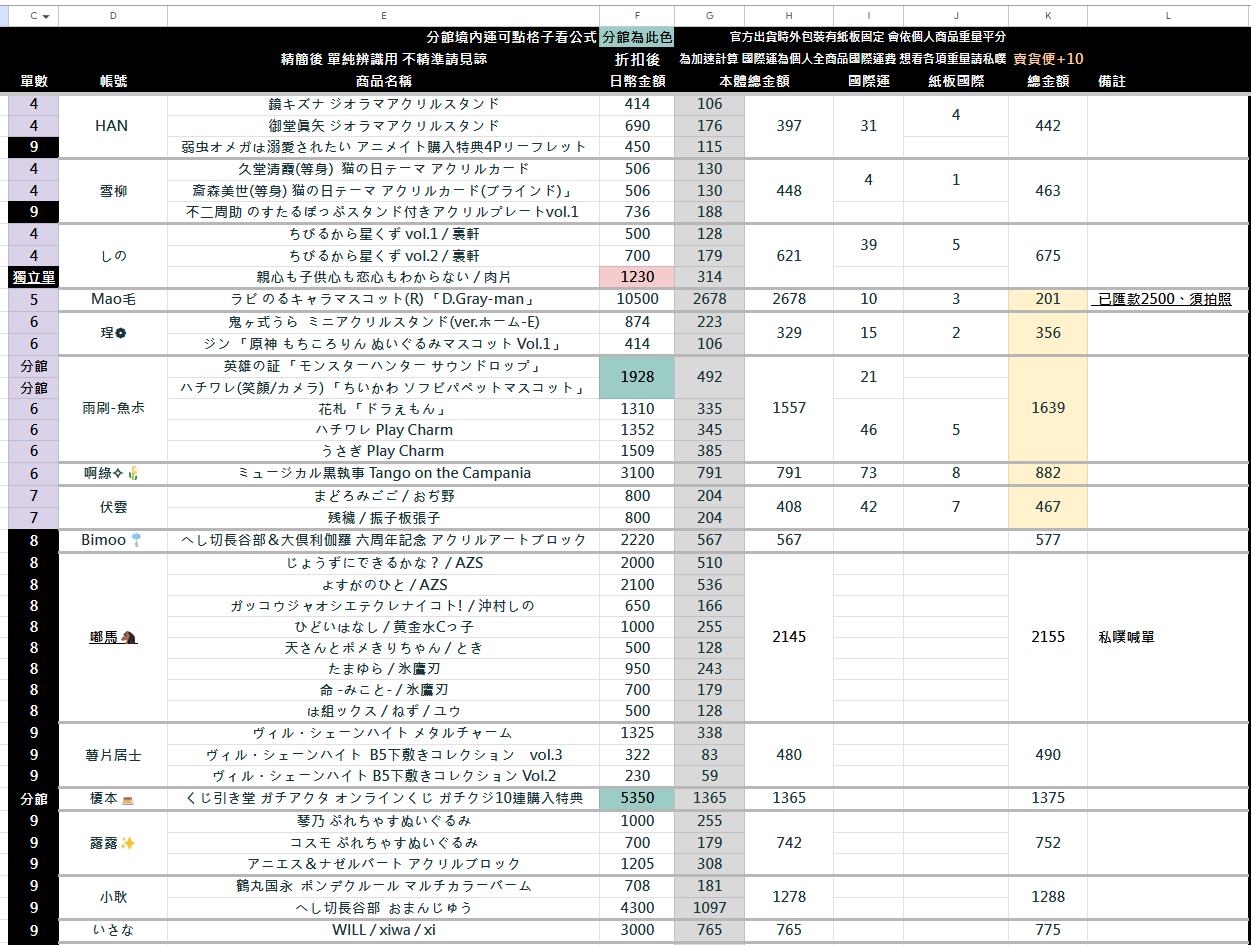
Task: Select product cell 鏡キズナ ジオラマアクリルスタンド
Action: pos(384,104)
